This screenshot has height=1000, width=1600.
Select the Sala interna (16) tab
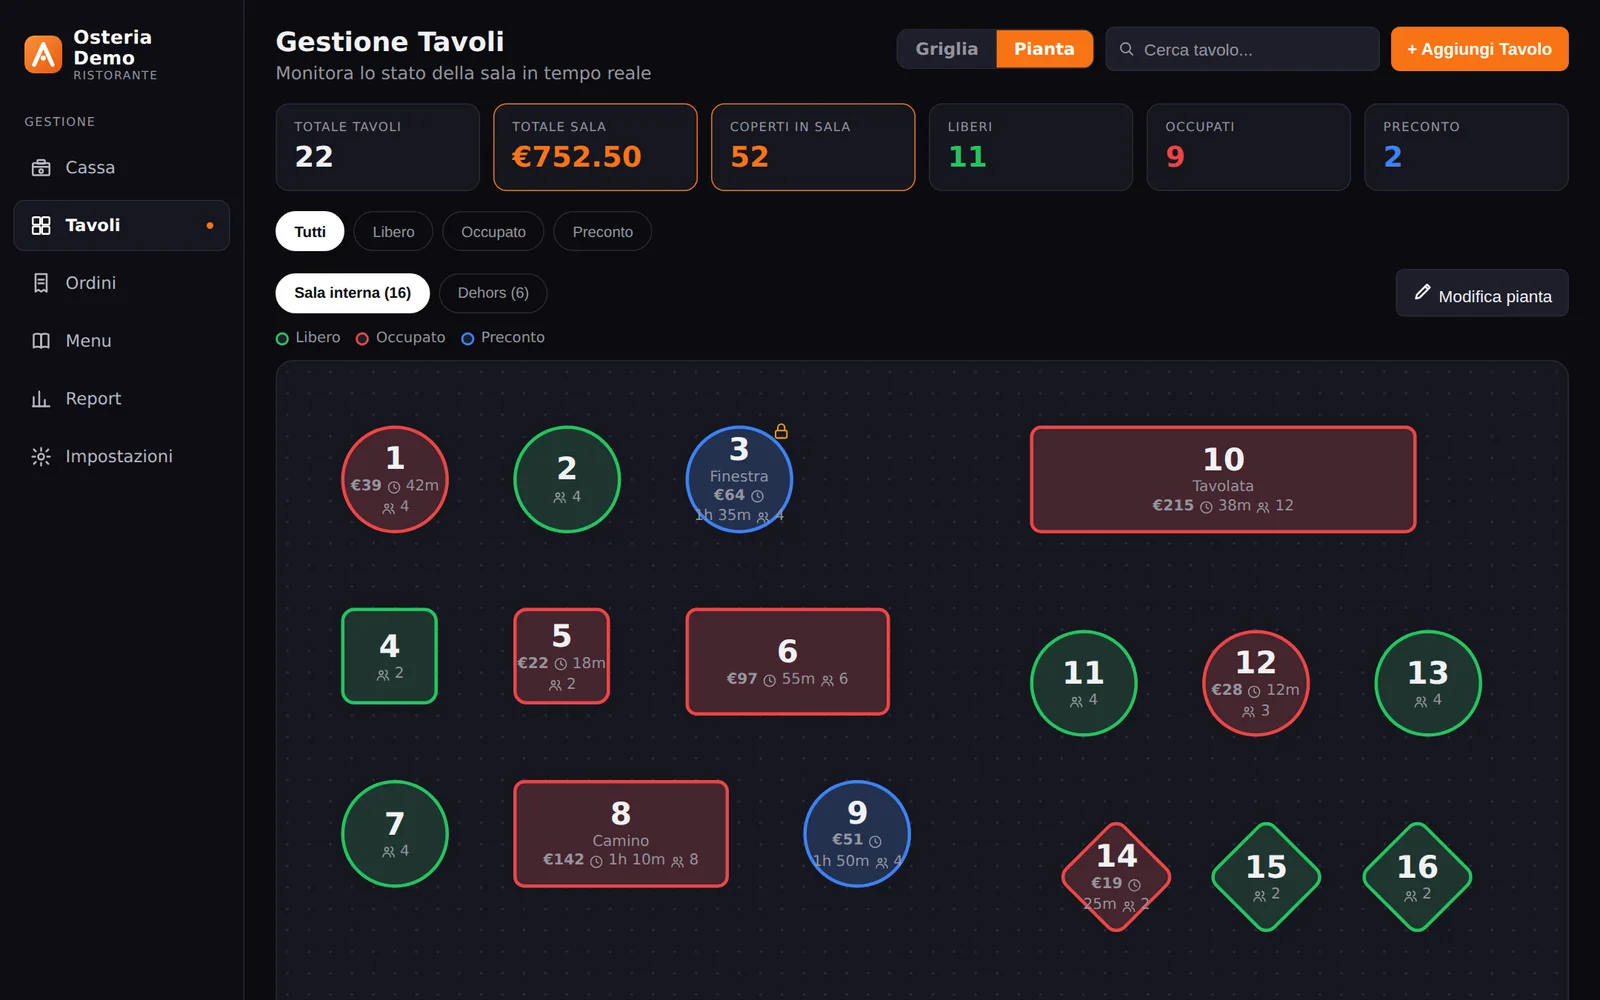click(x=352, y=293)
